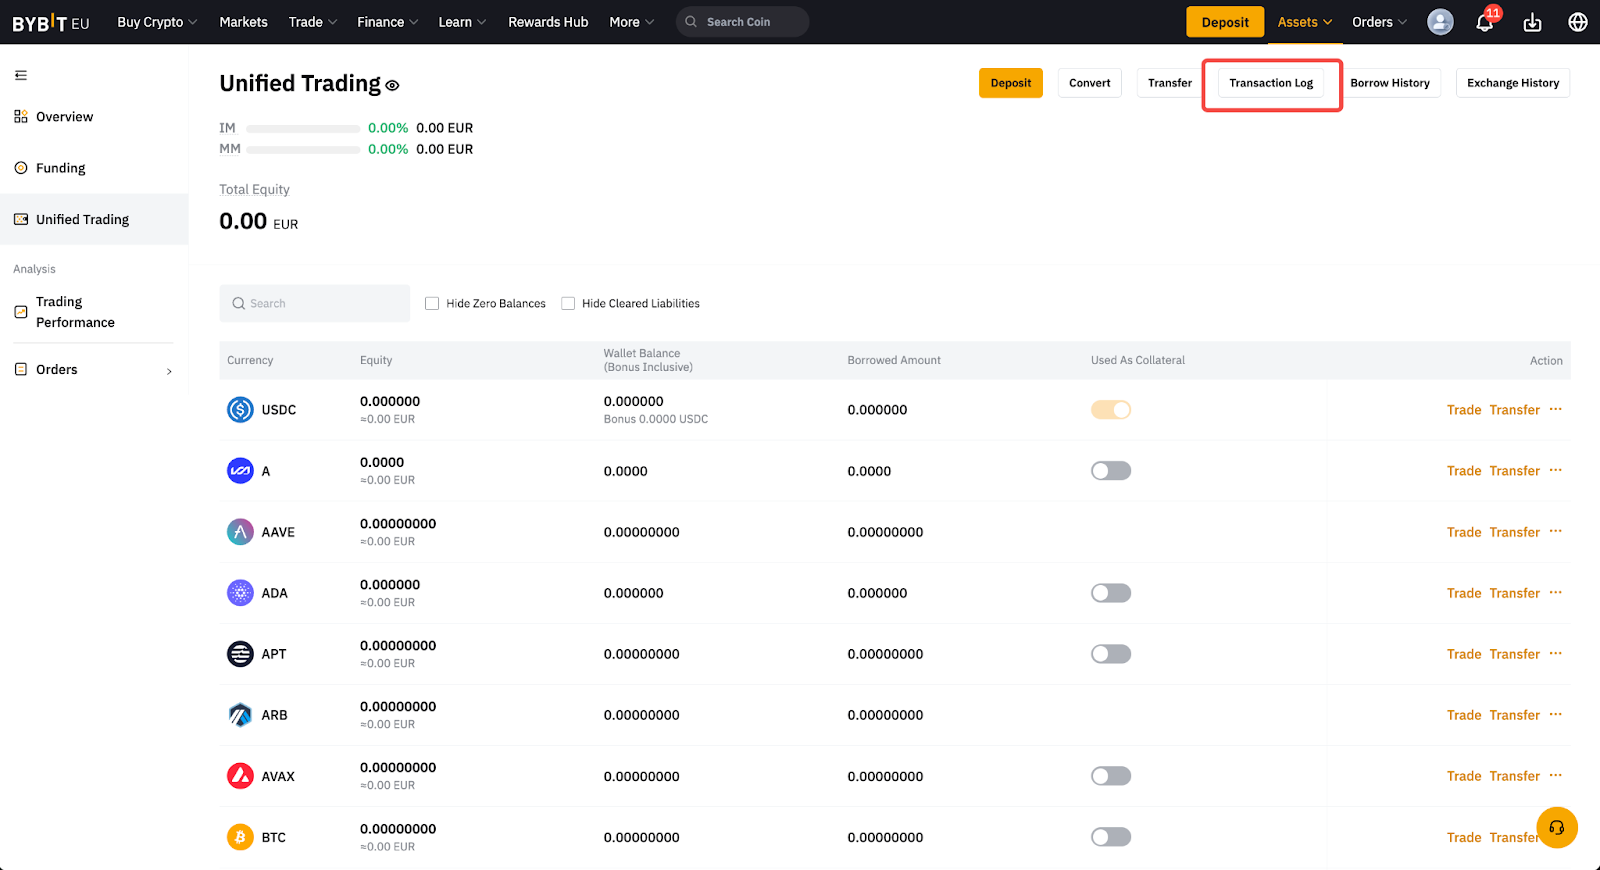Image resolution: width=1600 pixels, height=870 pixels.
Task: Collapse the sidebar menu icon
Action: point(21,75)
